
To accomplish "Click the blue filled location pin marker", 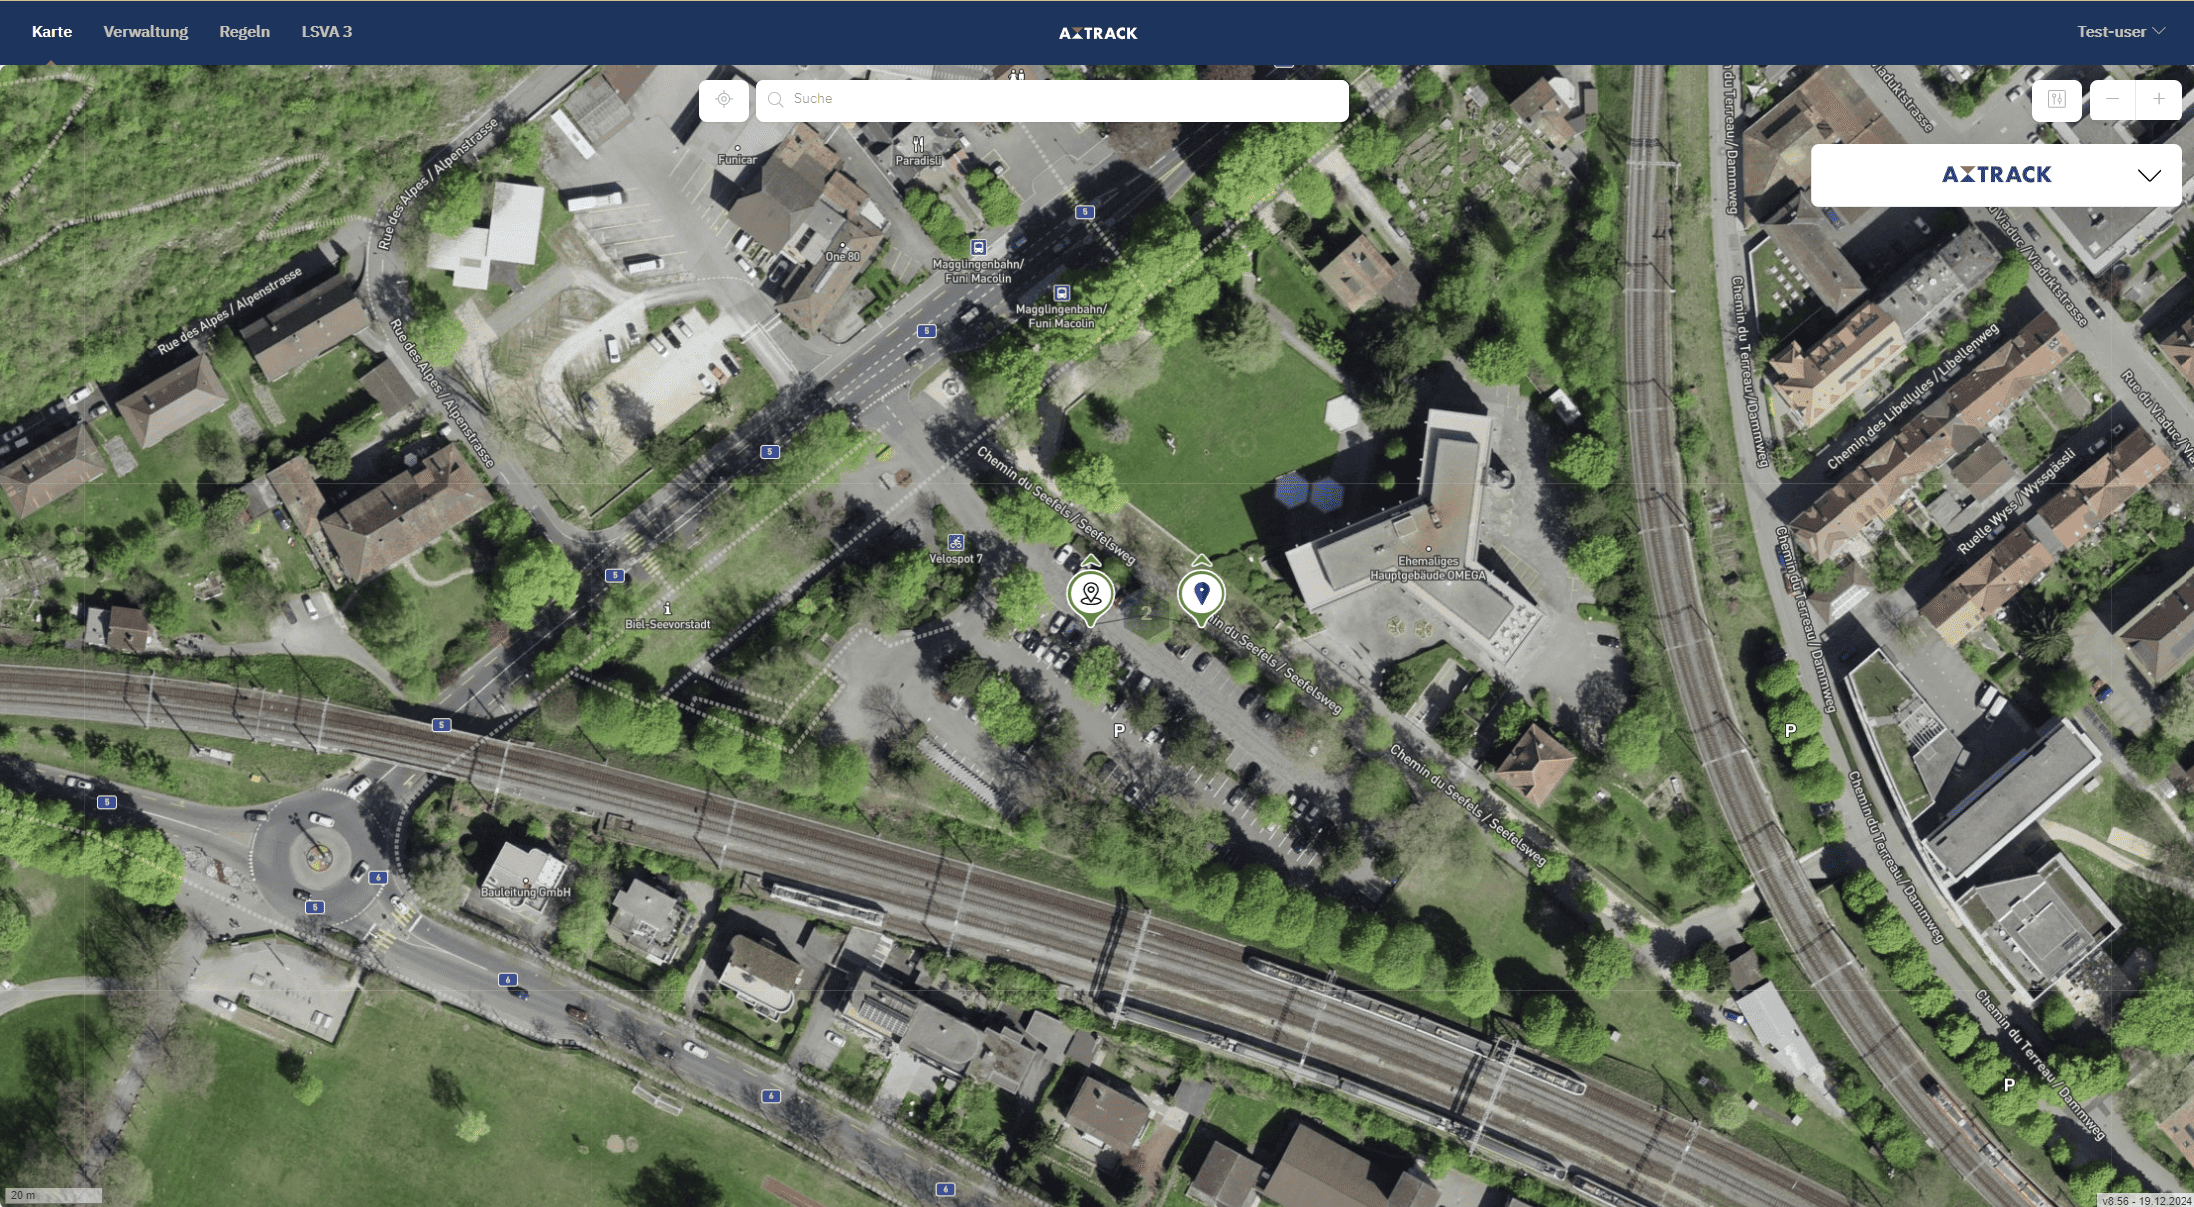I will pos(1202,593).
